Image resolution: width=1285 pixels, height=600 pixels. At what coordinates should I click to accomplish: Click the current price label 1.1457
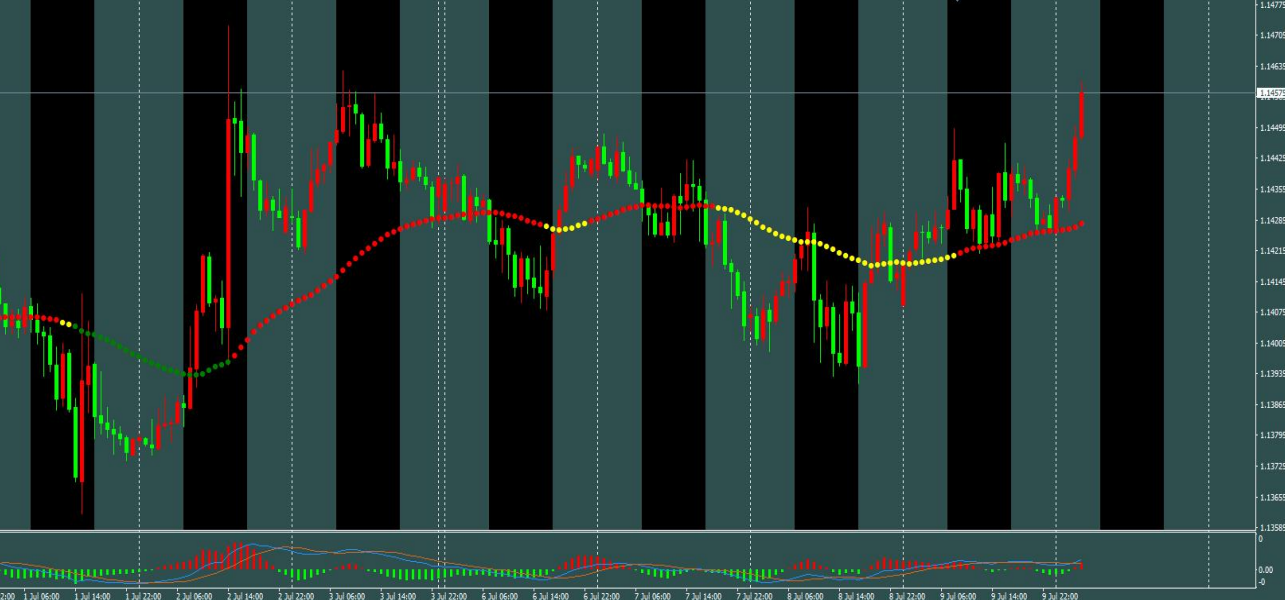point(1271,93)
